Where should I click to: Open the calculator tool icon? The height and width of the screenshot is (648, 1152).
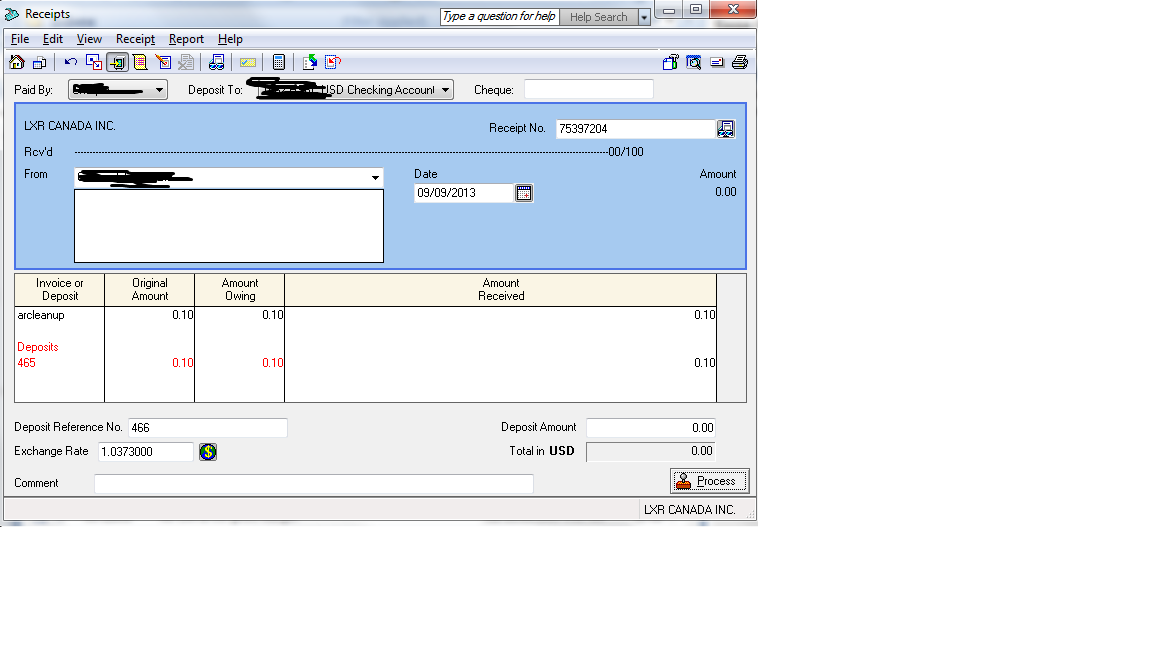pos(278,62)
